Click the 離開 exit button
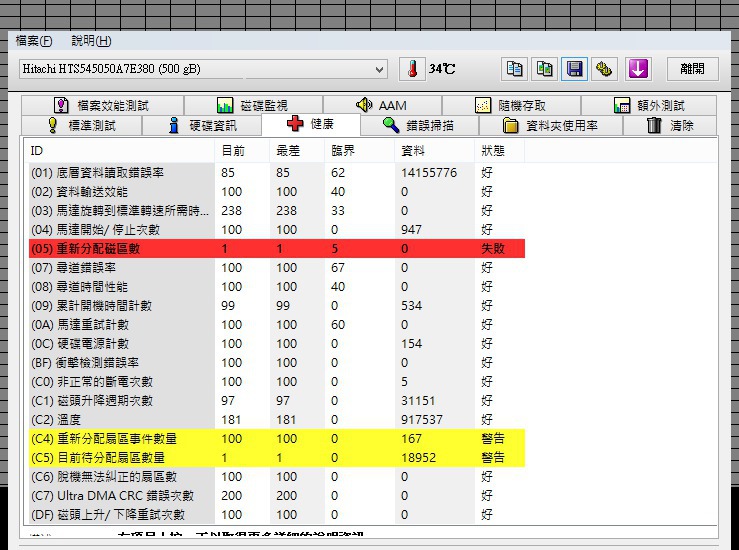Screen dimensions: 739x550 692,69
